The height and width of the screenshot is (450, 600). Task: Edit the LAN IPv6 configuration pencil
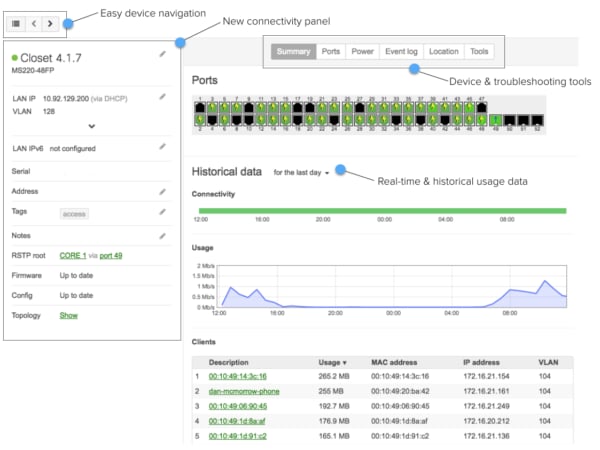pos(163,147)
